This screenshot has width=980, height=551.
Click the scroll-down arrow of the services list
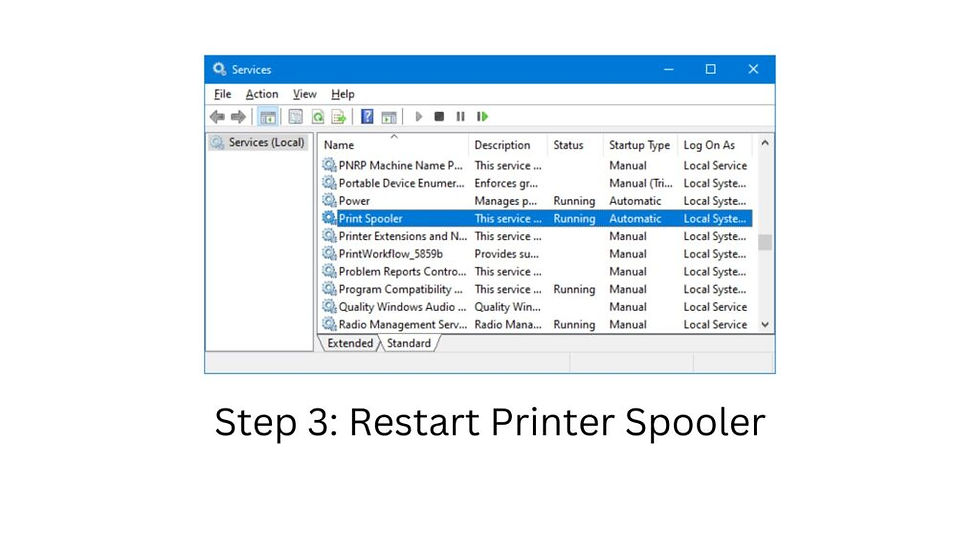[765, 324]
